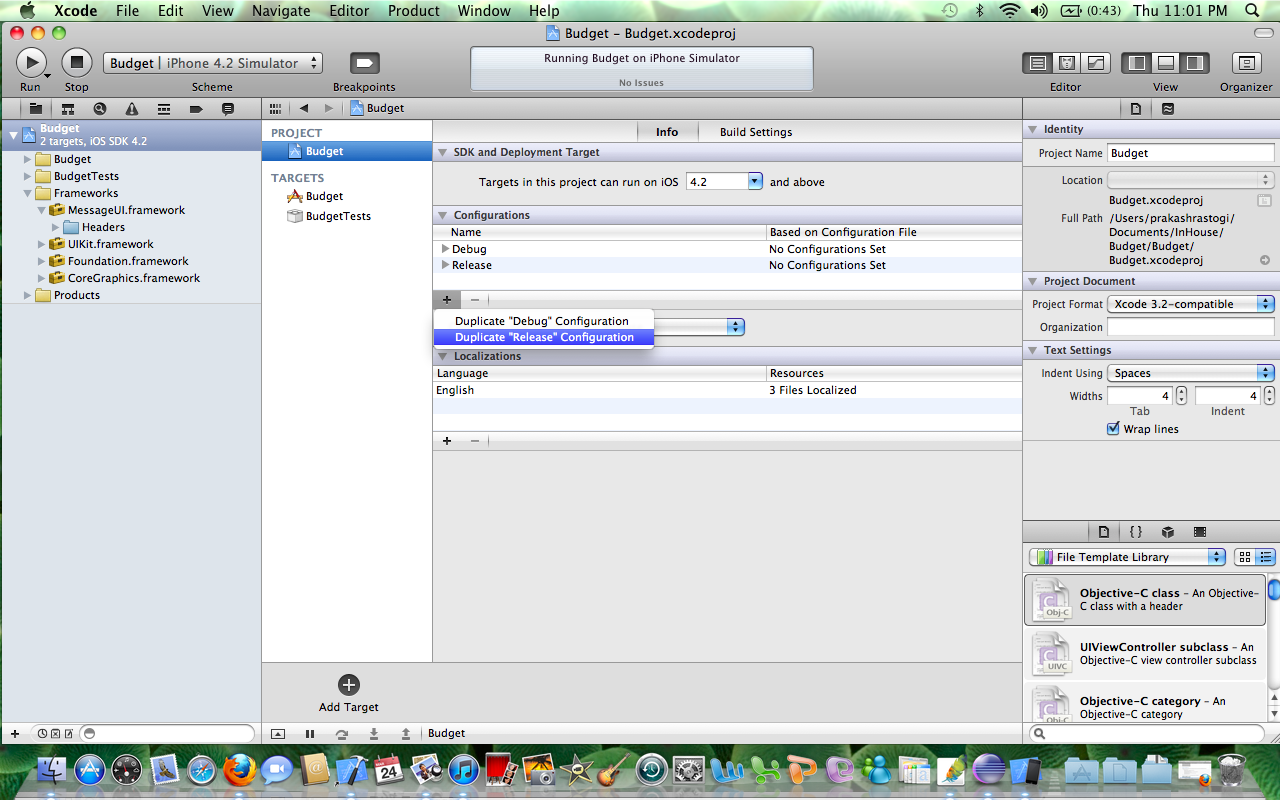Reveal Budget.xcodeproj in Finder arrow
Viewport: 1280px width, 800px height.
[x=1265, y=260]
